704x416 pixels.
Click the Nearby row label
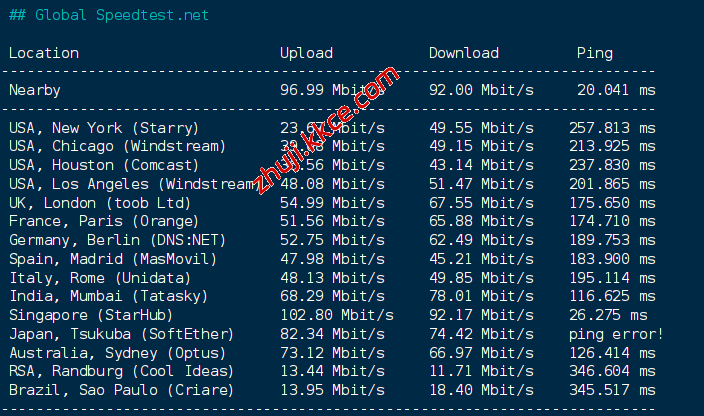click(34, 90)
